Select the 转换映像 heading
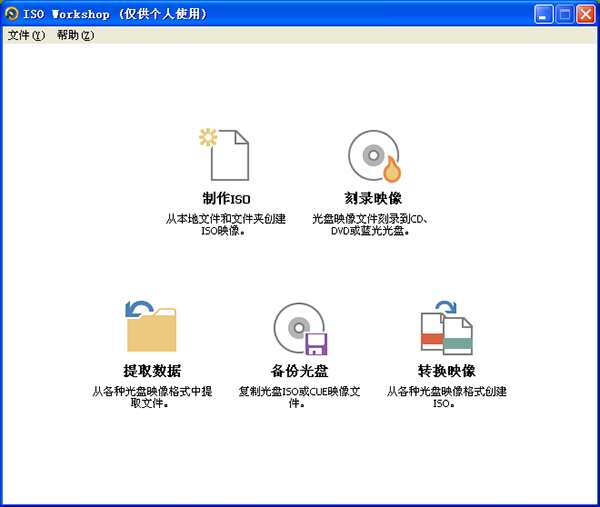The width and height of the screenshot is (600, 507). click(447, 371)
